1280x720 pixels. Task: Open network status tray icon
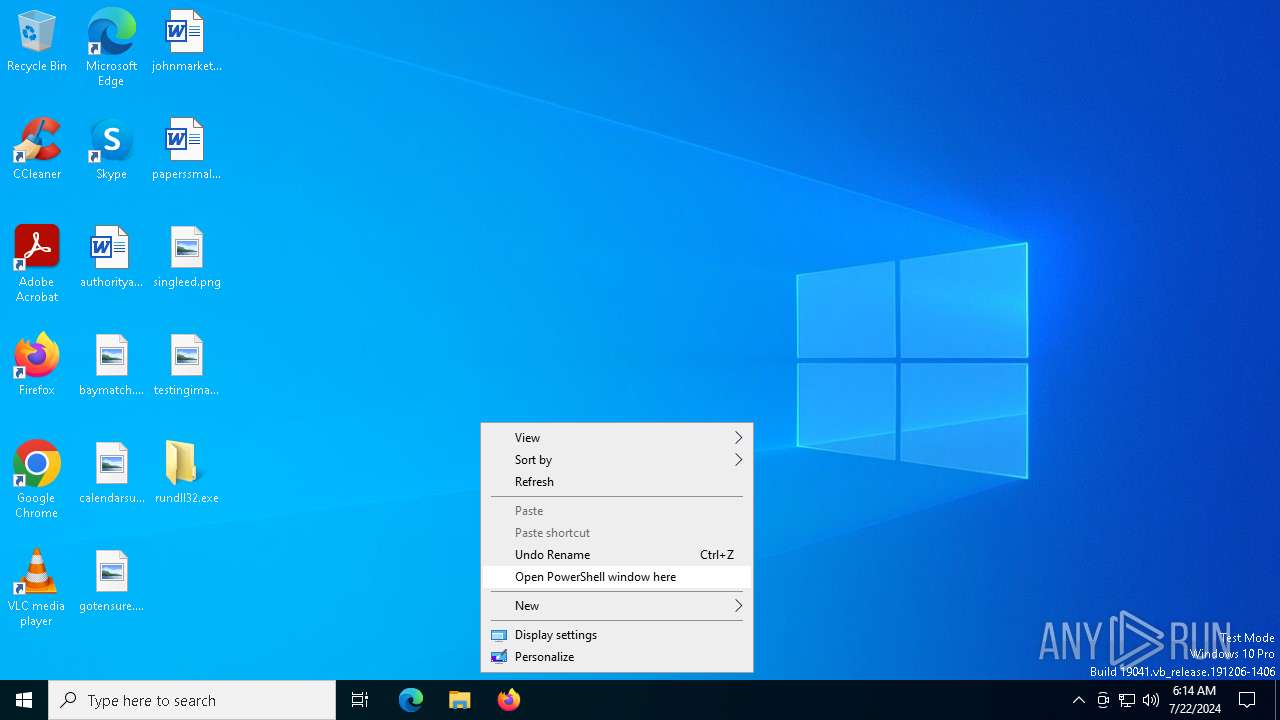coord(1127,700)
